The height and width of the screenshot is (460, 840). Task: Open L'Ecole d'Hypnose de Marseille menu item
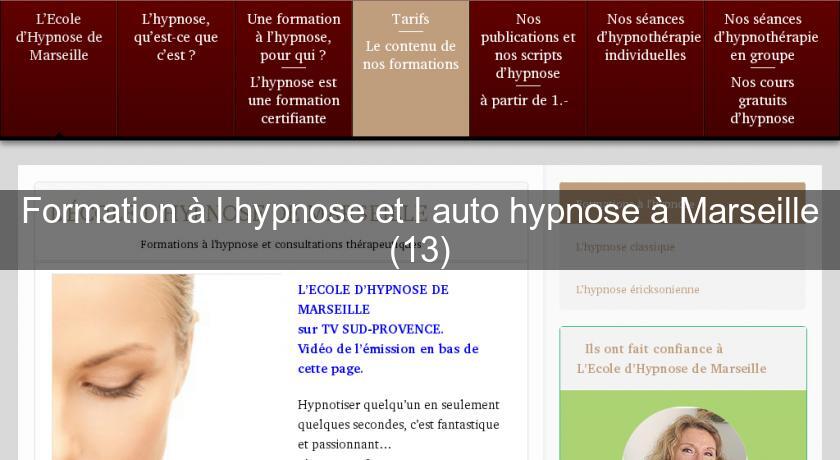tap(59, 37)
